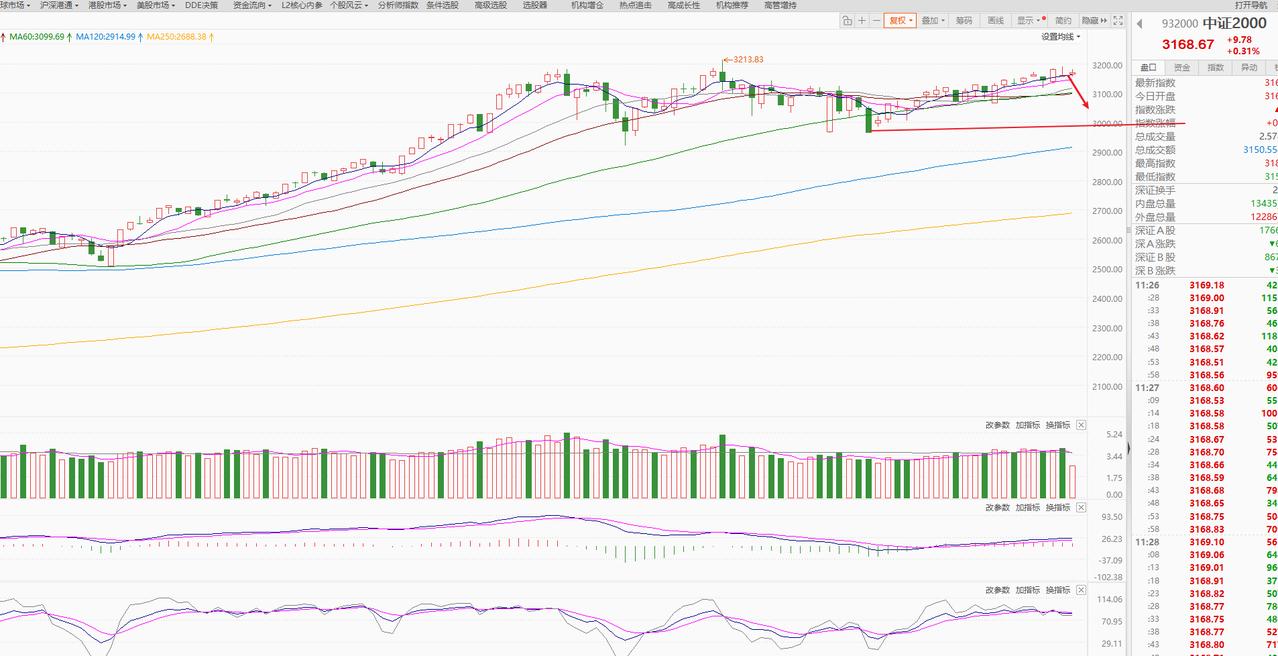Click 改参数 in volume panel

click(x=997, y=424)
